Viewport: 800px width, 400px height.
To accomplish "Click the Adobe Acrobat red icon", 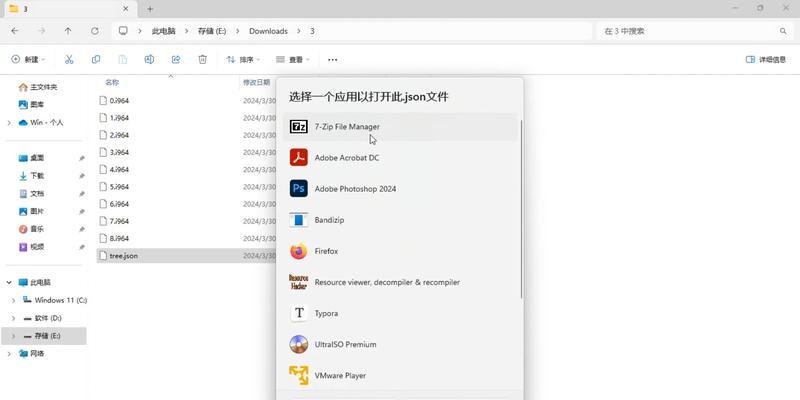I will (298, 158).
